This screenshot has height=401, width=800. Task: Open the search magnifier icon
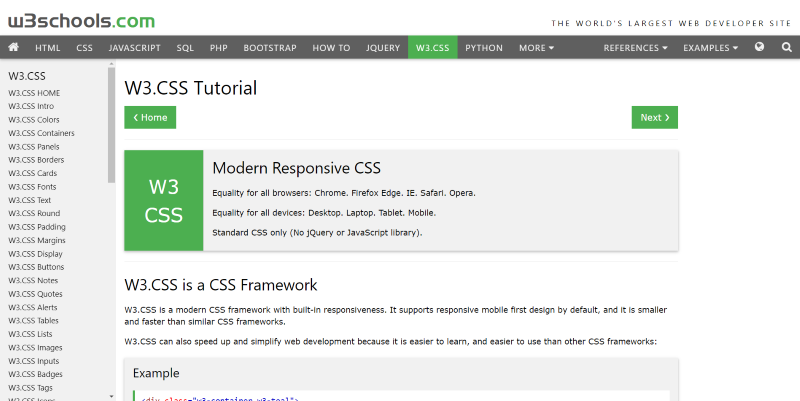click(787, 47)
